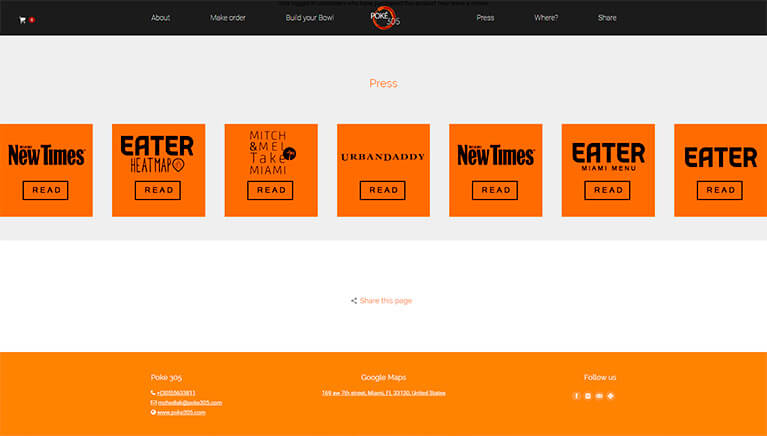Open the Instagram icon under Follow us
This screenshot has width=767, height=436.
pos(588,396)
